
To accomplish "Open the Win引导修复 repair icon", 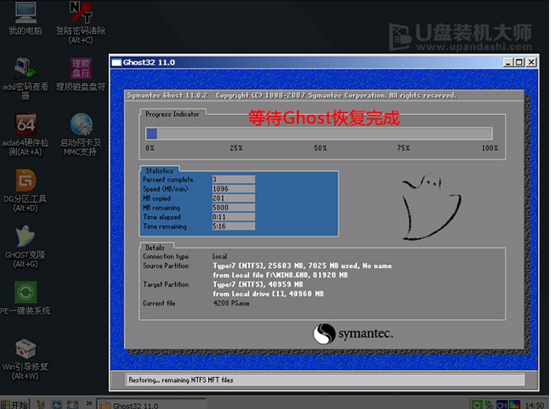I will [x=25, y=359].
